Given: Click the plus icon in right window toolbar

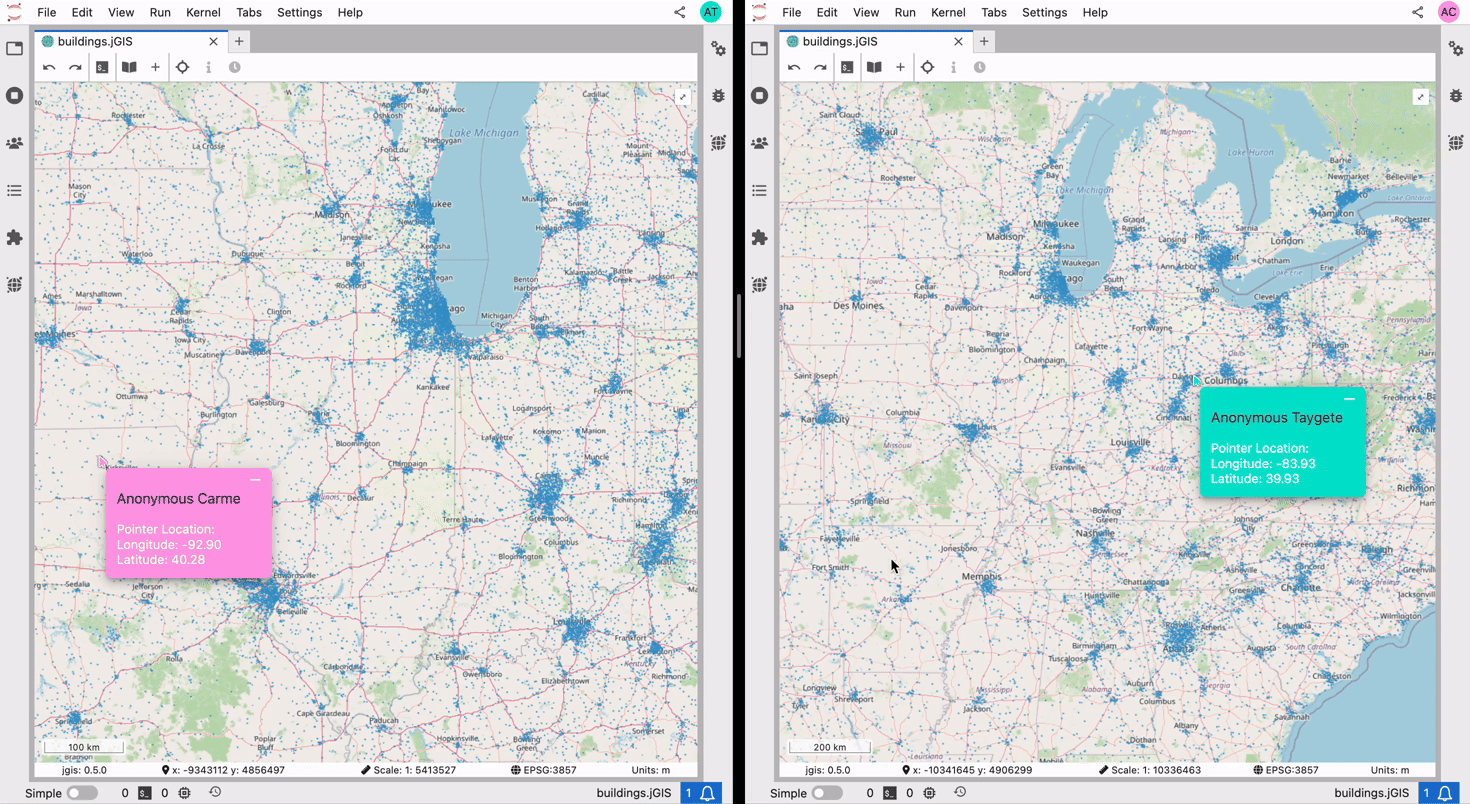Looking at the screenshot, I should pos(900,67).
